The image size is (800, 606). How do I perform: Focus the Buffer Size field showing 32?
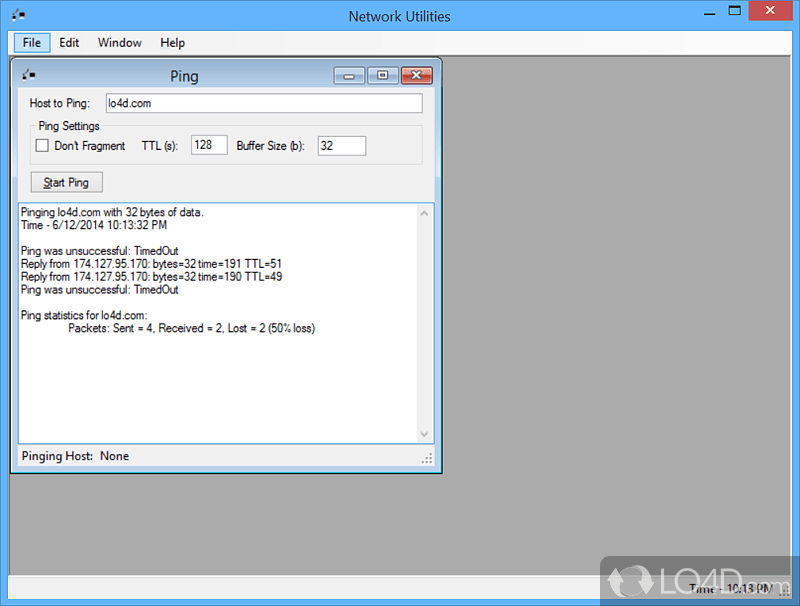[x=342, y=146]
